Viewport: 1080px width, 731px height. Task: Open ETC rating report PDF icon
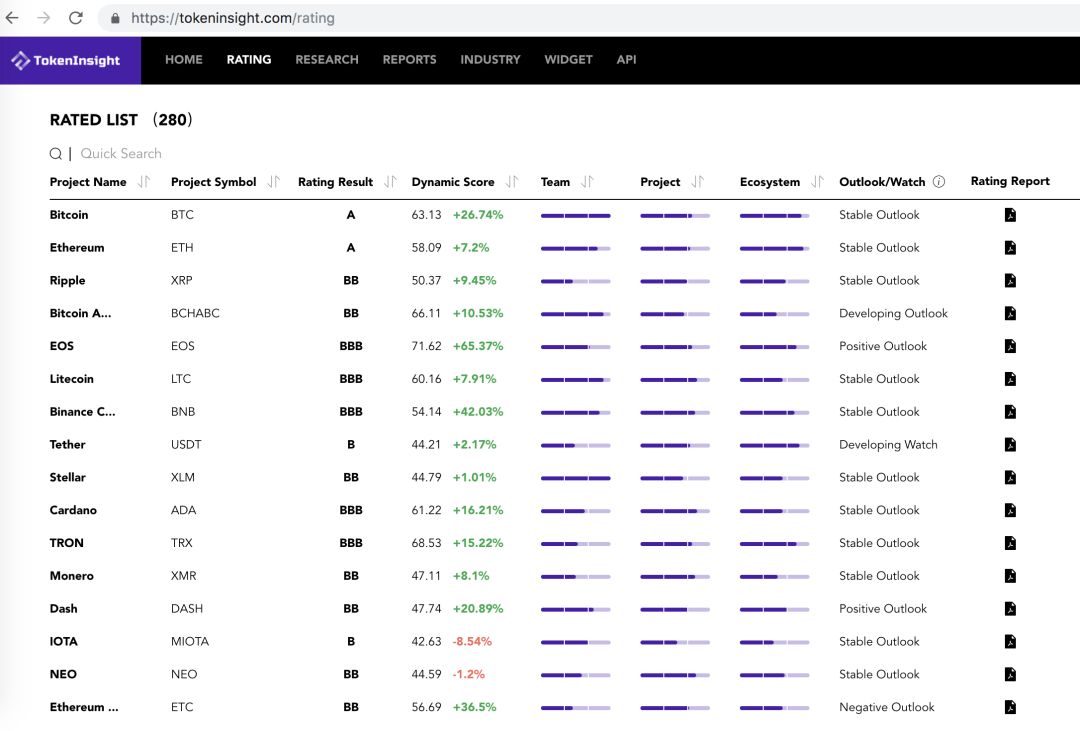[x=1010, y=707]
